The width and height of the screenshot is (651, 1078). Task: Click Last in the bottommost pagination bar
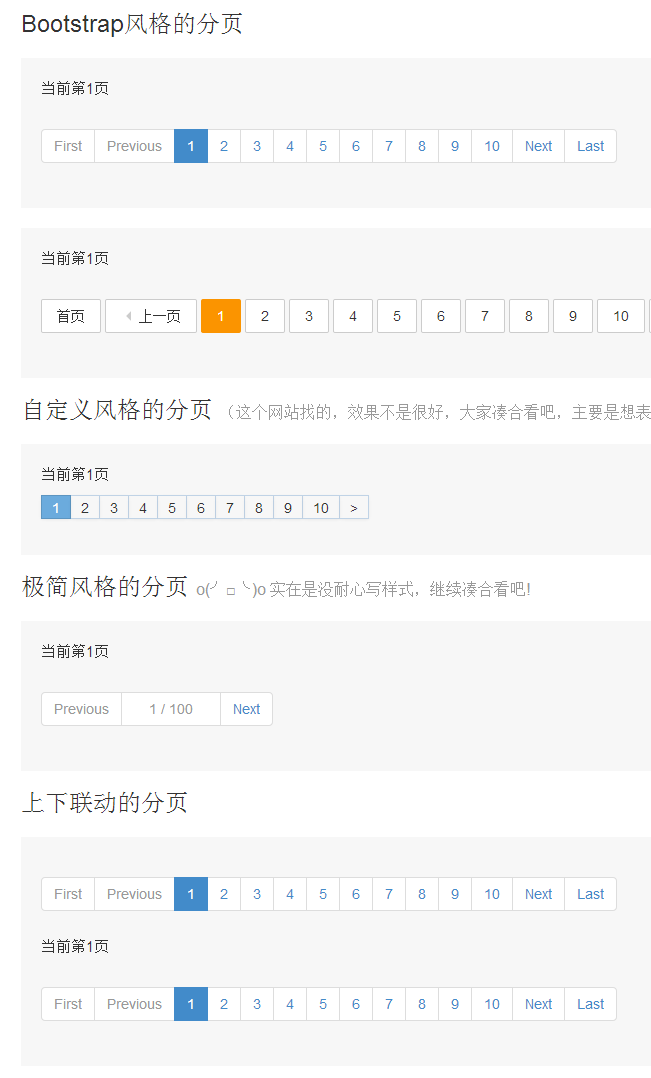coord(590,1004)
